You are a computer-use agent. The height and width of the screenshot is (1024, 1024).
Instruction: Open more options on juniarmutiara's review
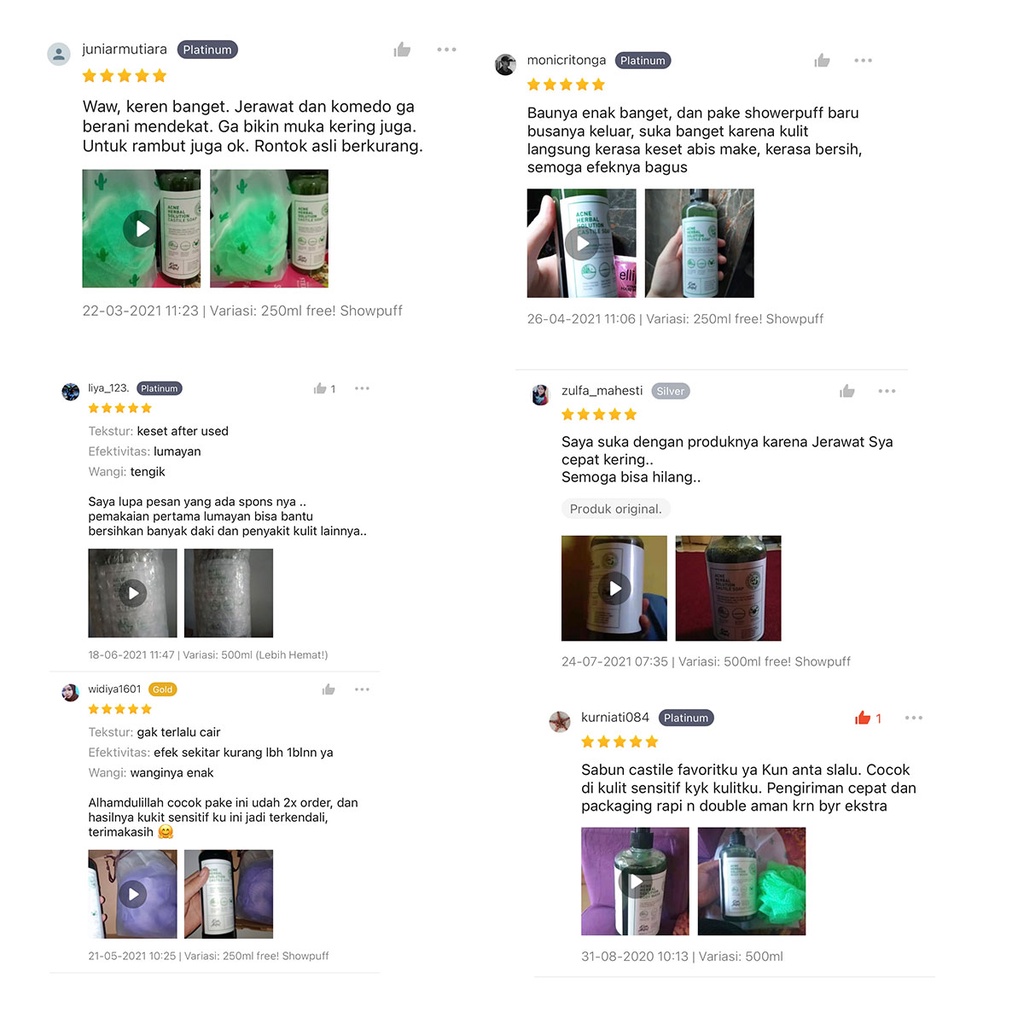click(x=447, y=50)
